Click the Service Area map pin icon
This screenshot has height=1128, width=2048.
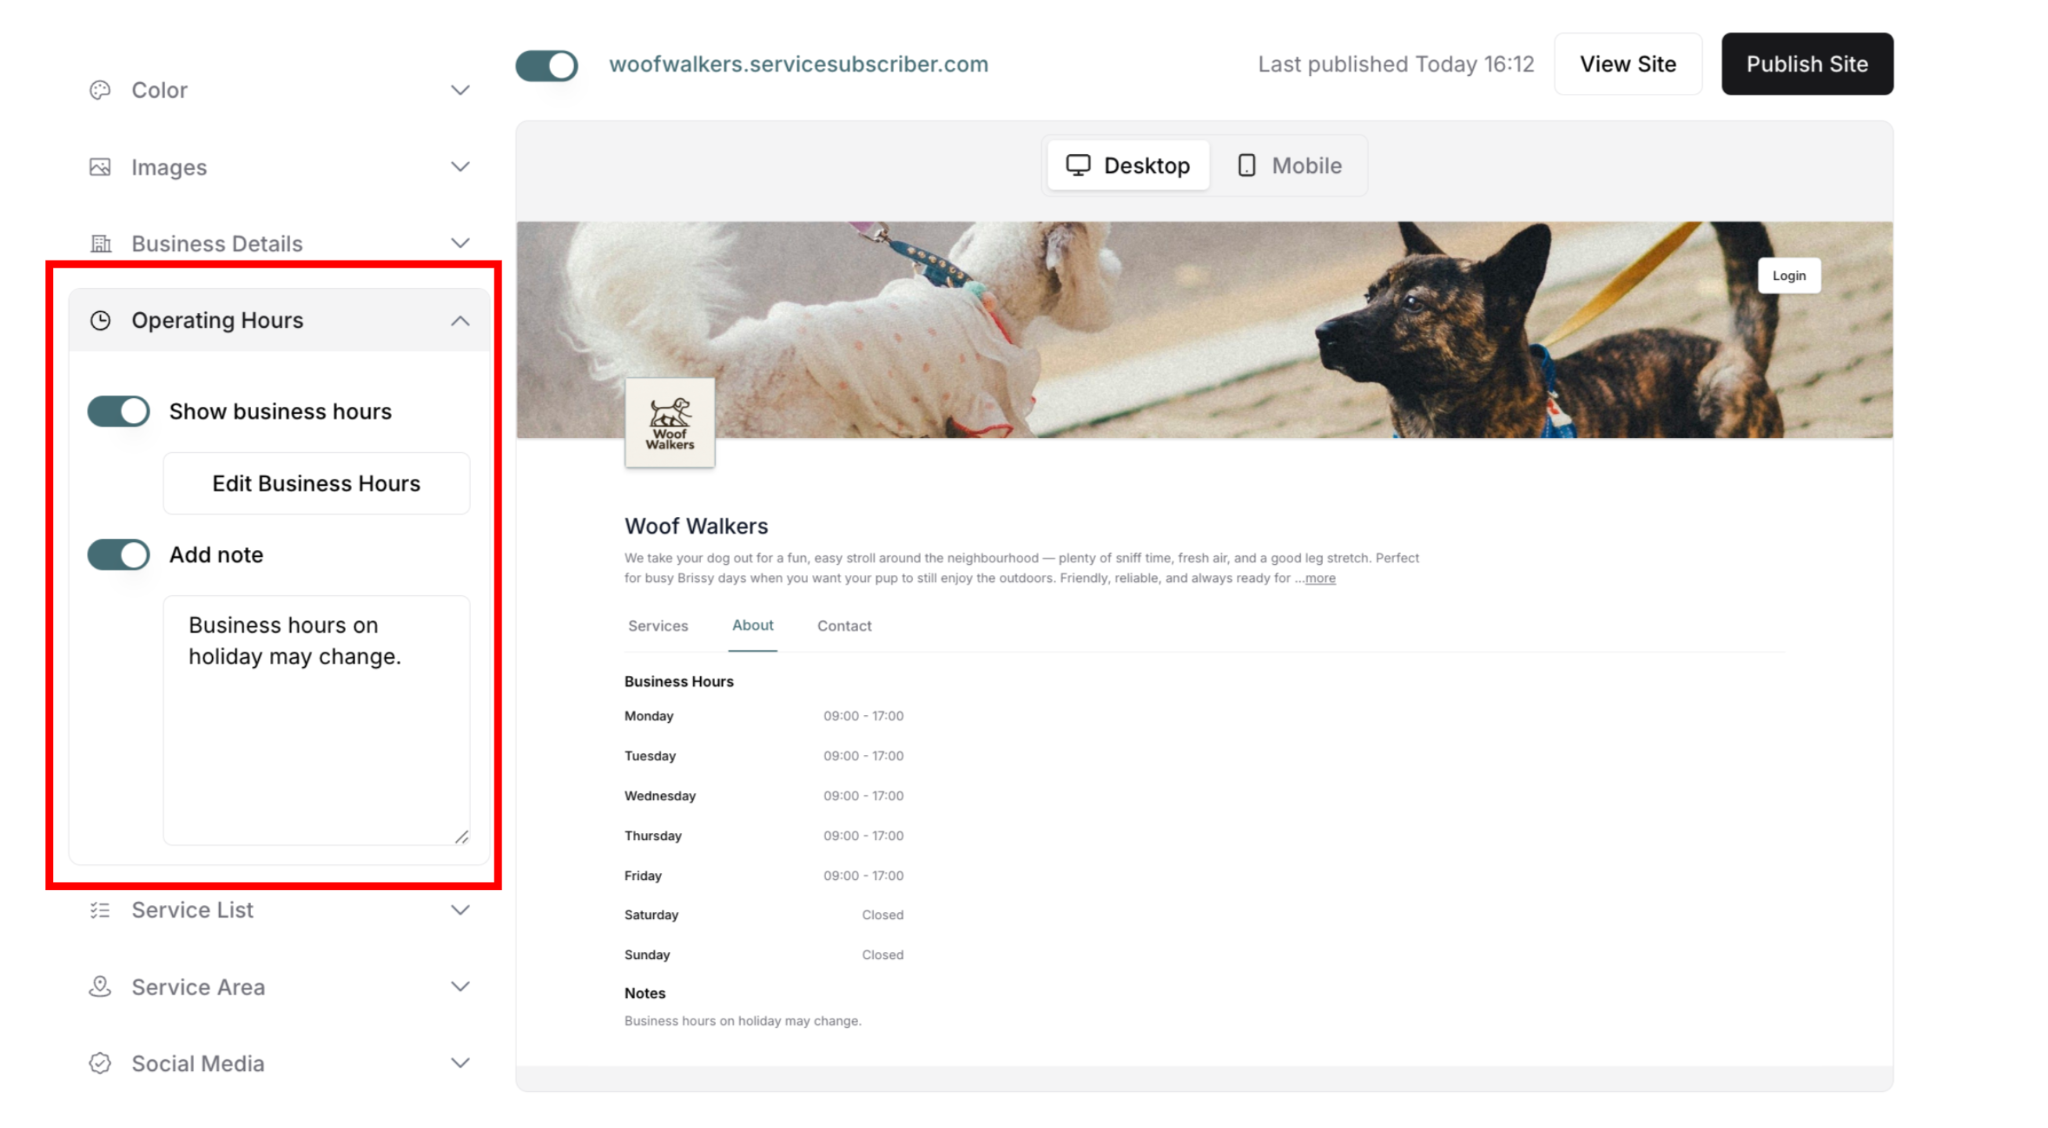[x=100, y=987]
